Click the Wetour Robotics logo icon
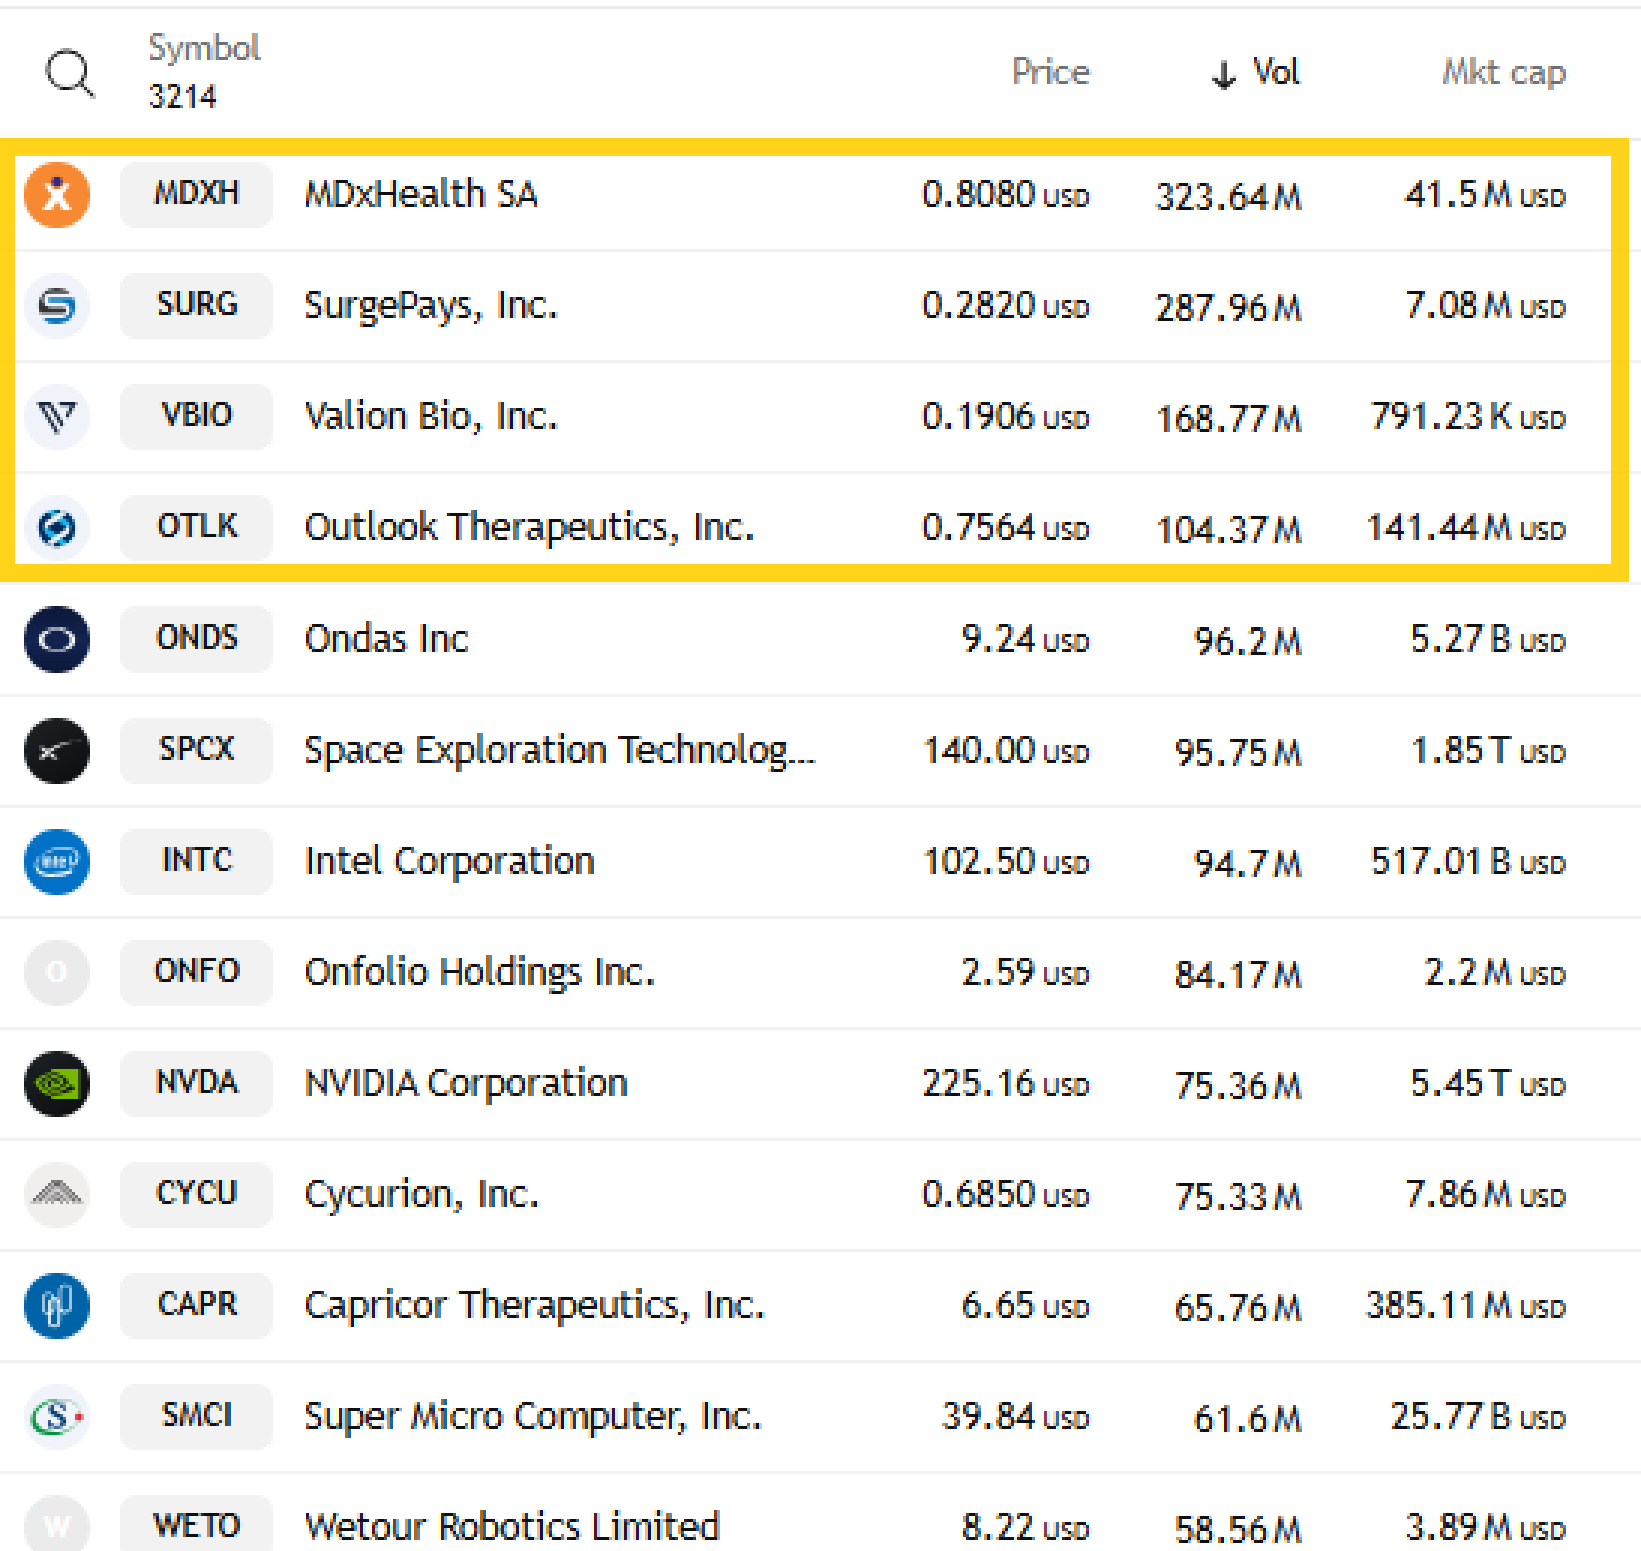This screenshot has height=1551, width=1641. pyautogui.click(x=57, y=1525)
